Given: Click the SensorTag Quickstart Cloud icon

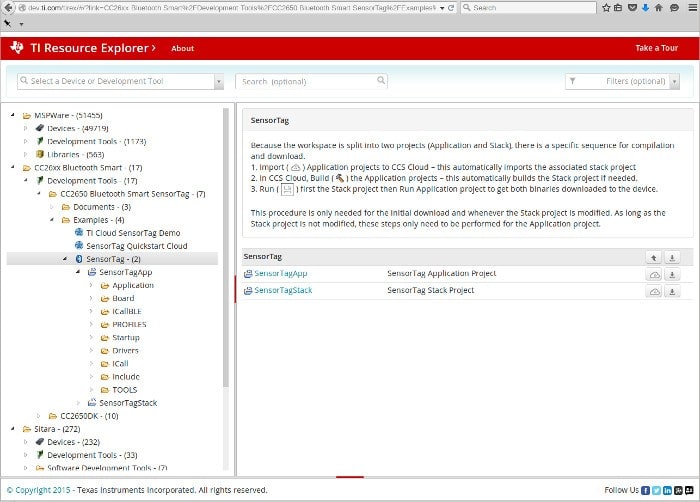Looking at the screenshot, I should click(79, 245).
